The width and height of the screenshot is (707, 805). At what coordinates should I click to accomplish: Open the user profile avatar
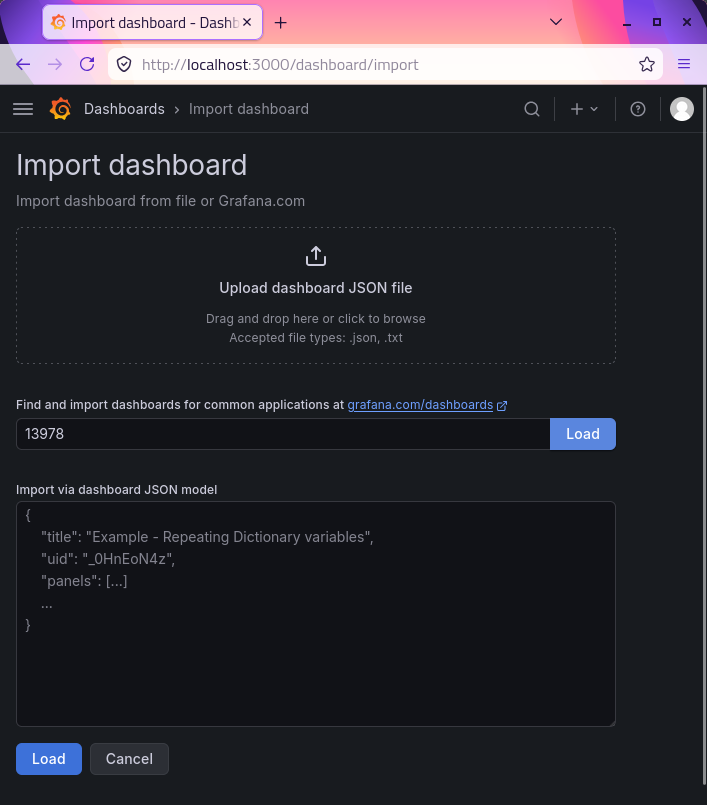click(x=682, y=109)
